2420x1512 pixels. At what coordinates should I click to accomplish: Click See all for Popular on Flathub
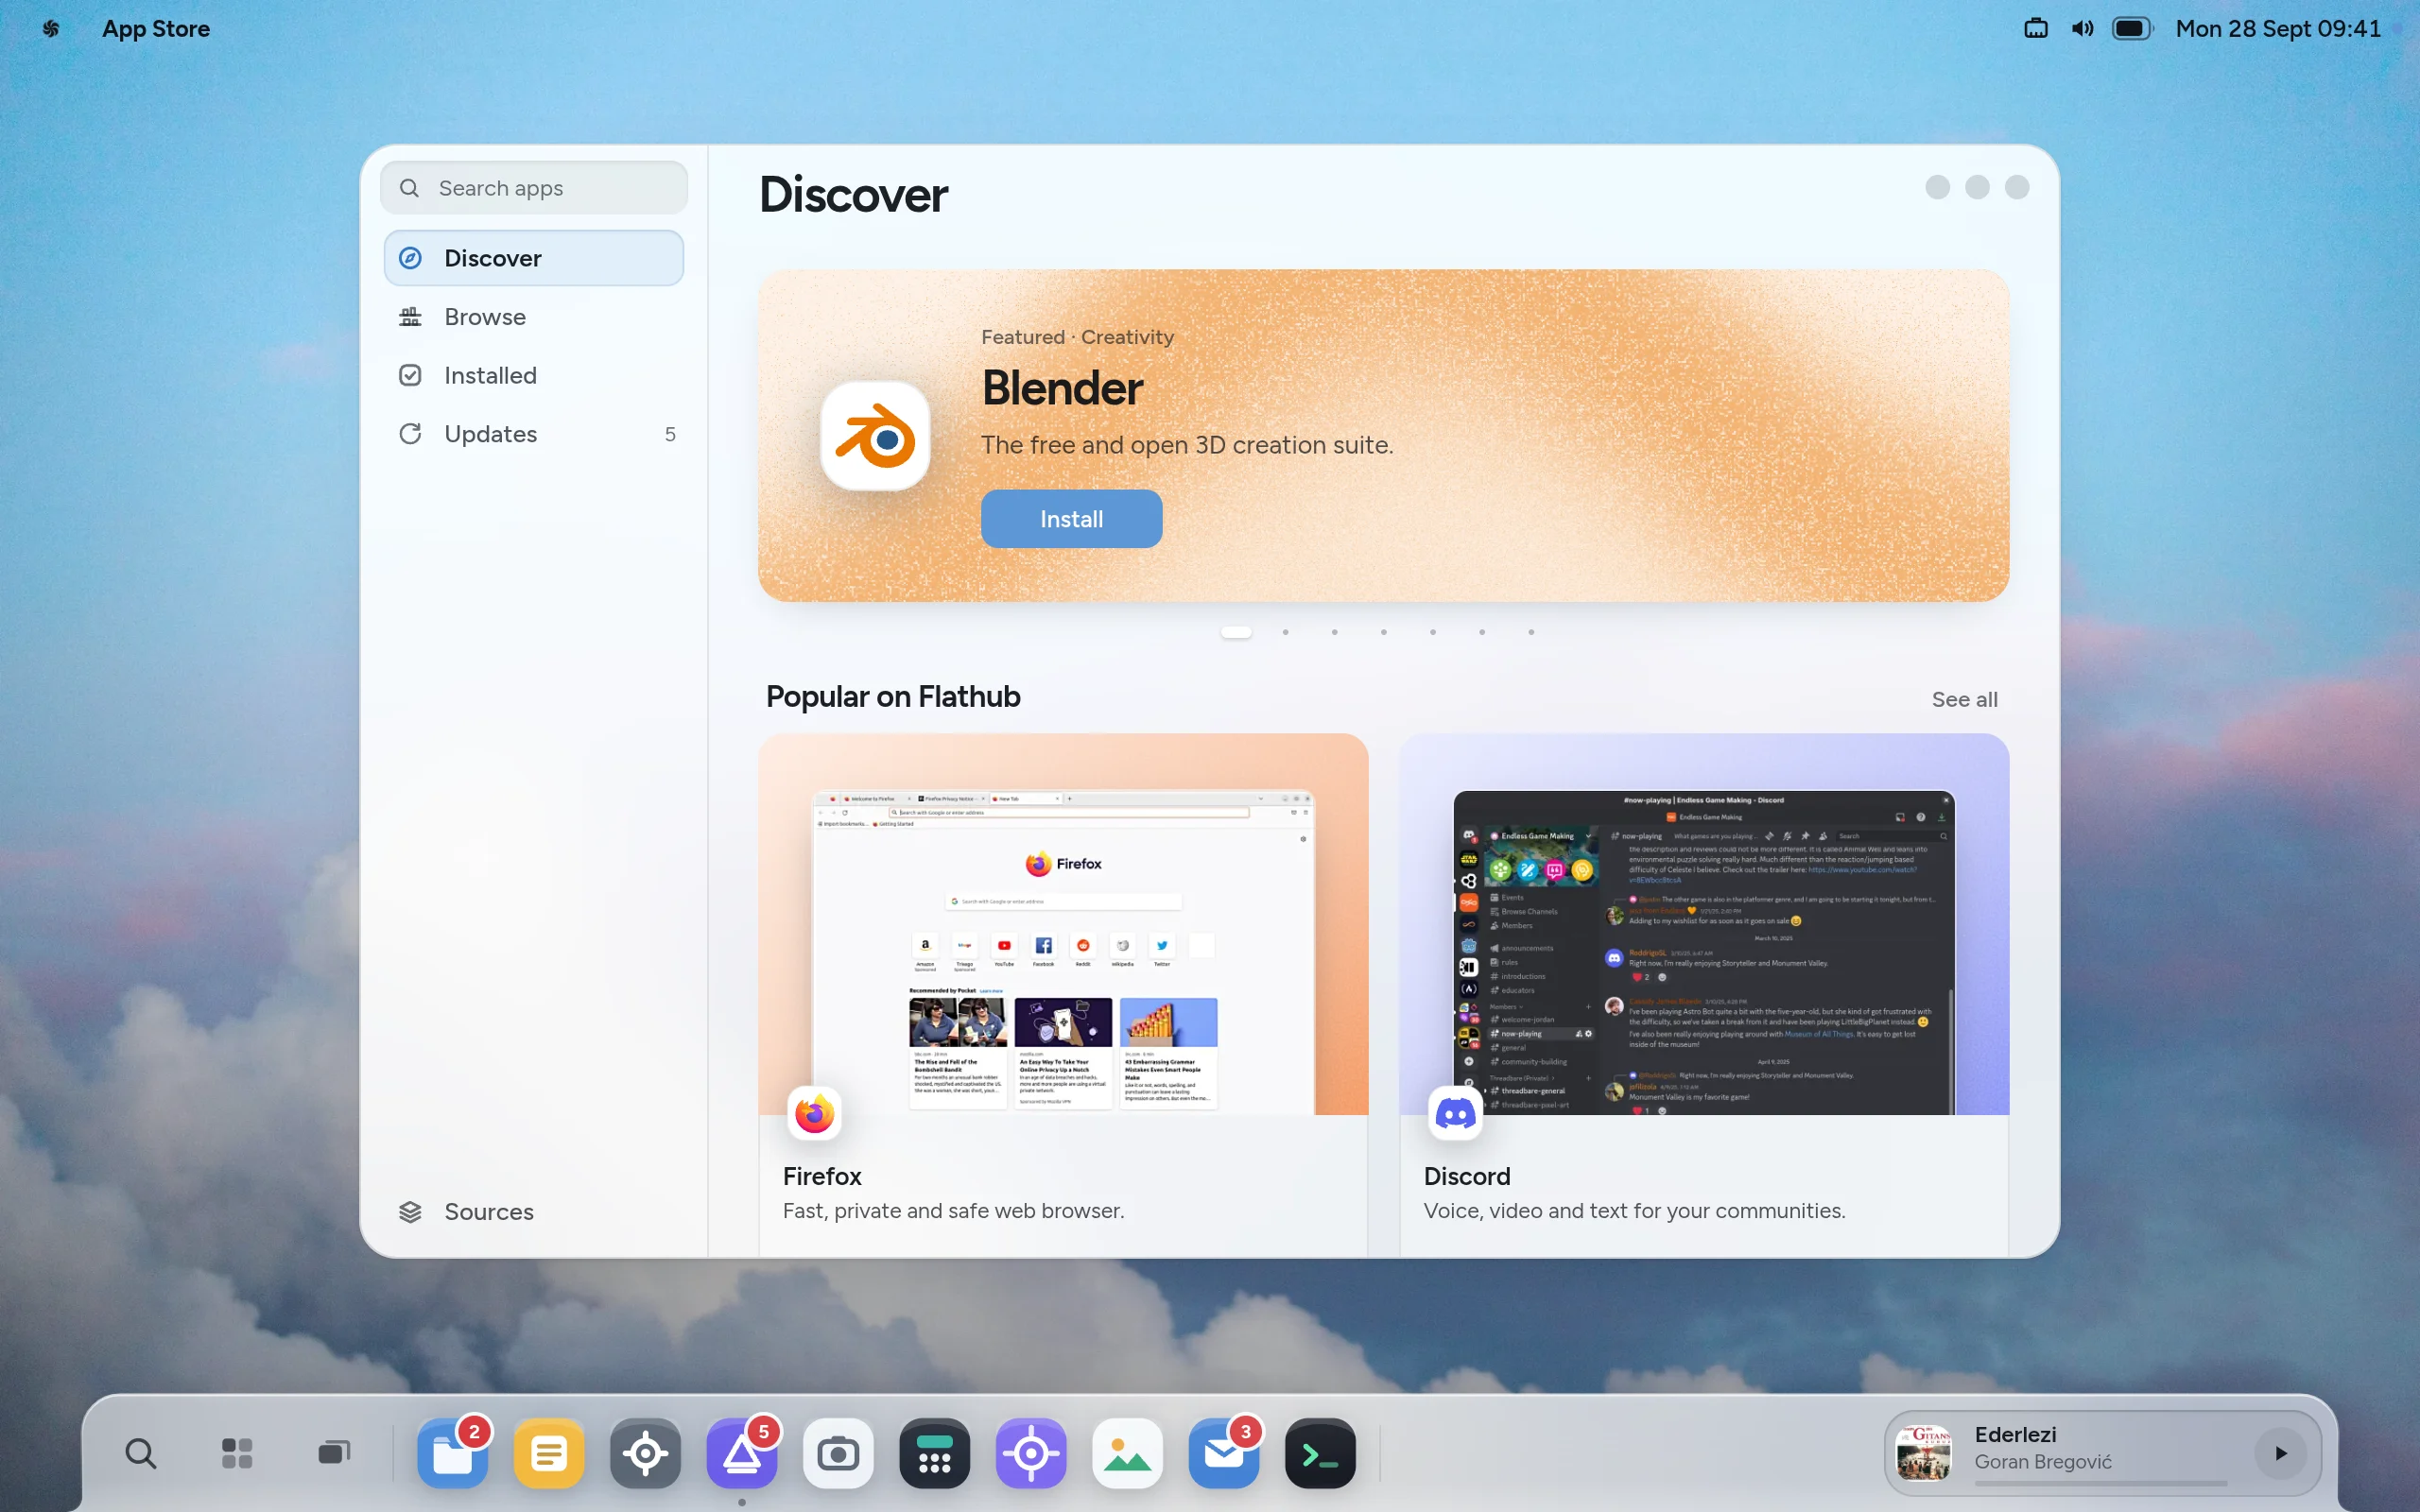[1964, 699]
